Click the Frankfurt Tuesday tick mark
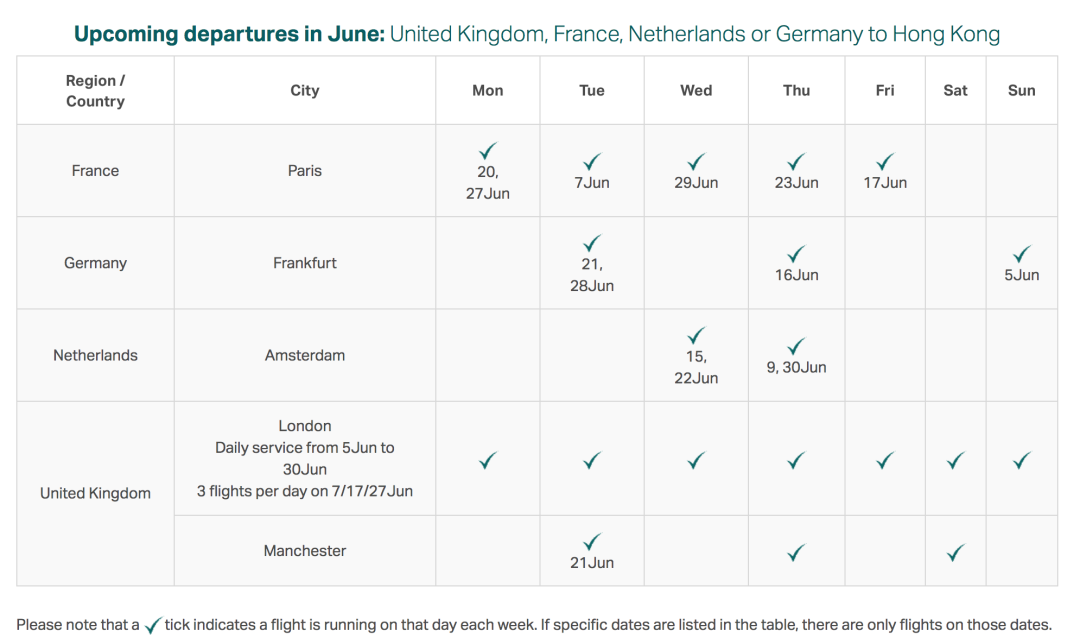The width and height of the screenshot is (1080, 644). click(592, 243)
